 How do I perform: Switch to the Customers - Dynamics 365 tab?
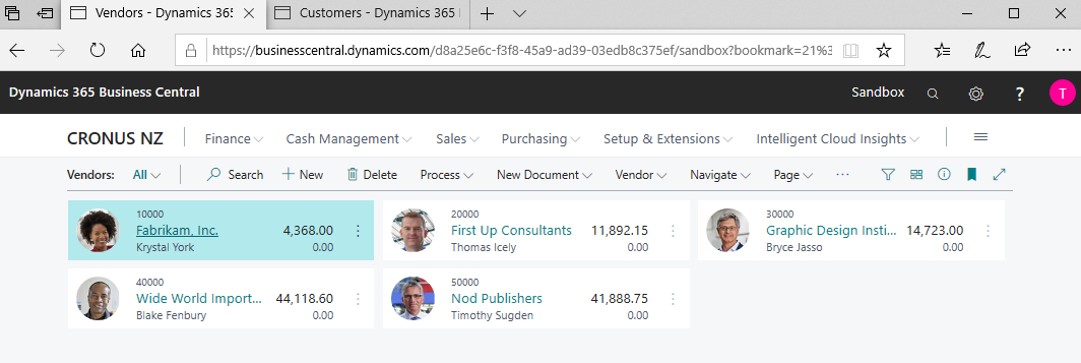[x=367, y=13]
